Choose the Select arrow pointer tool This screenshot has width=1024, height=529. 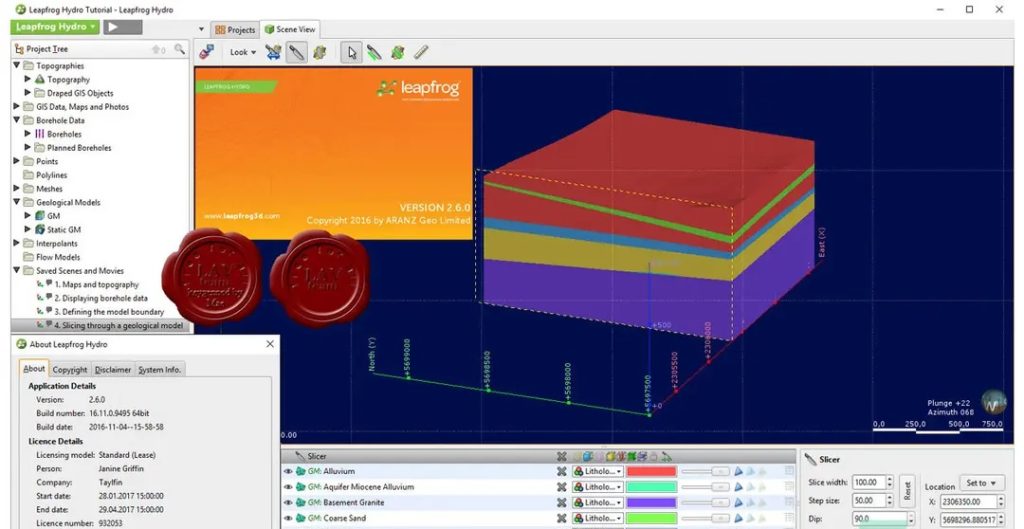point(352,52)
